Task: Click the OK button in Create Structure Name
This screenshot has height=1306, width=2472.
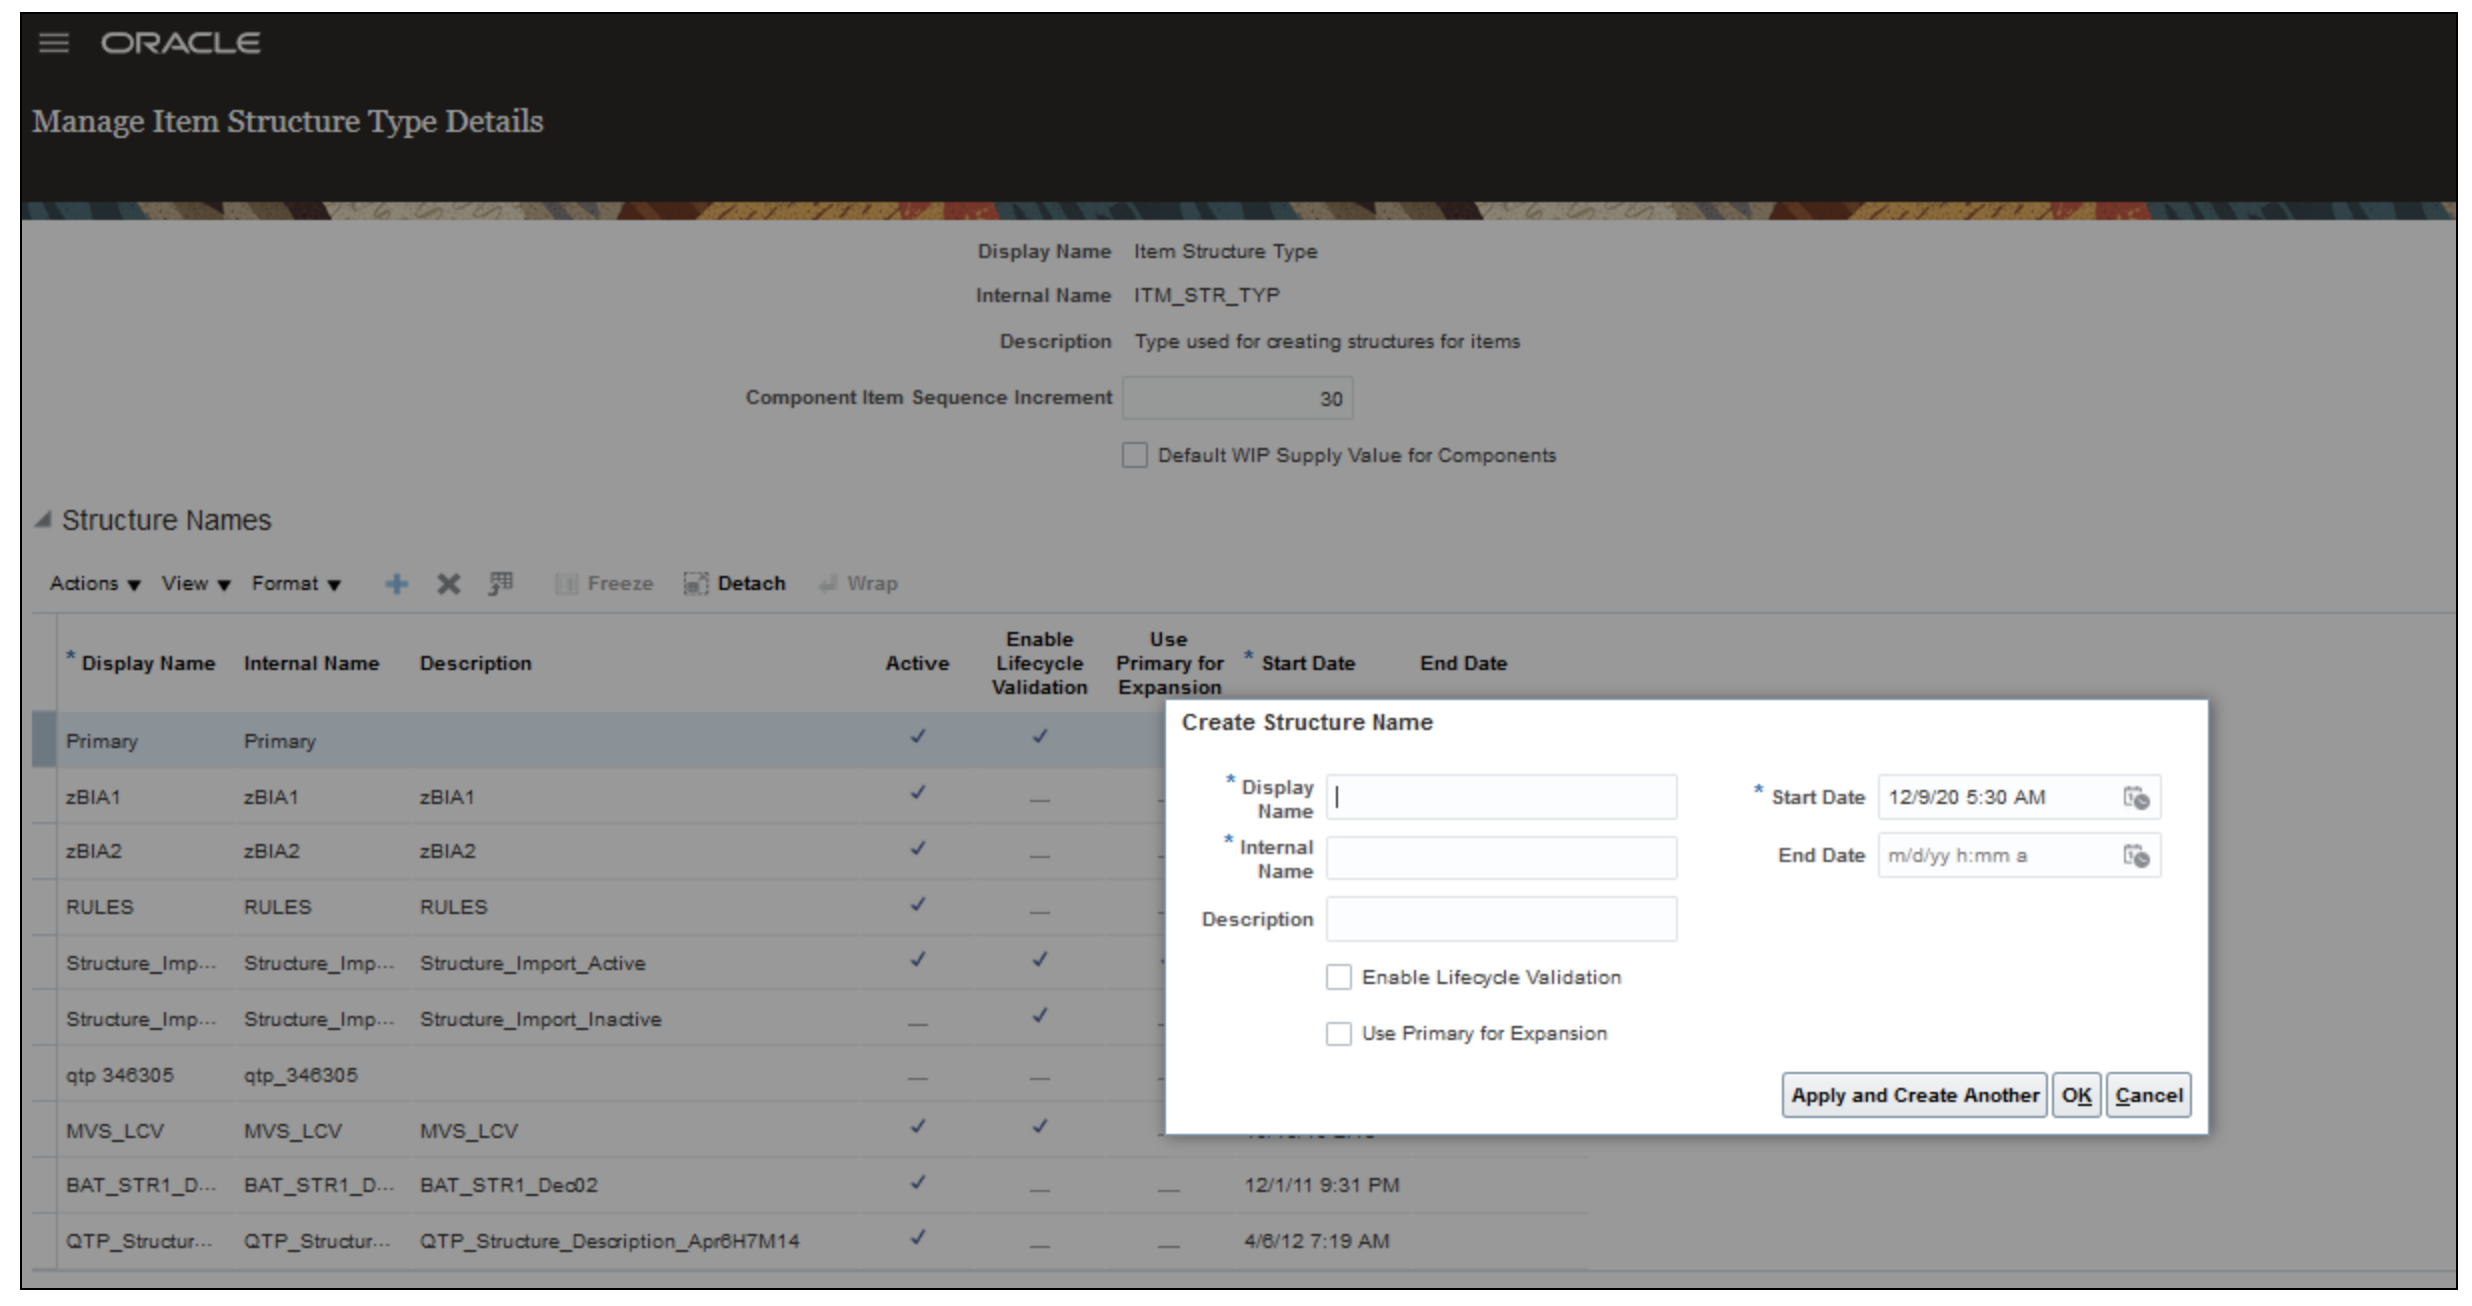Action: 2077,1095
